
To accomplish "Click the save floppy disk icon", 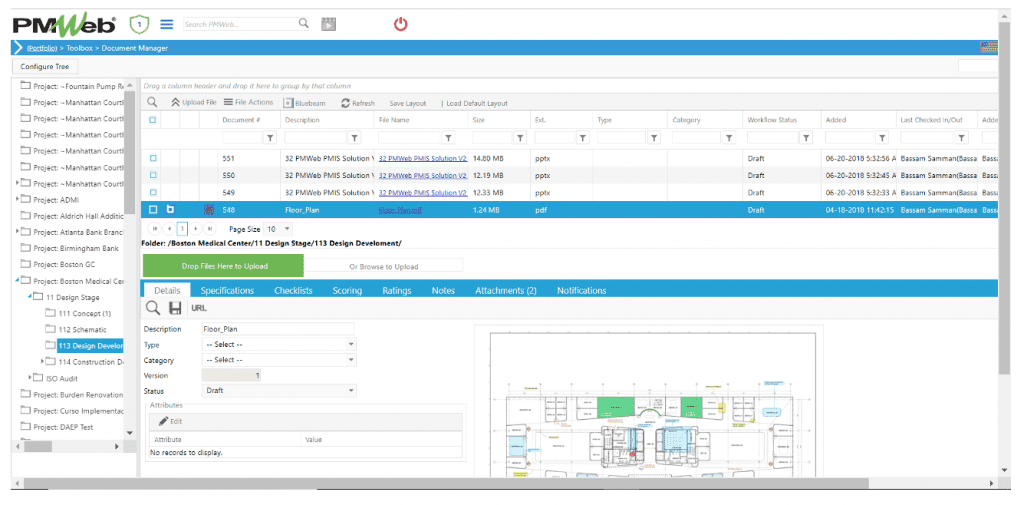I will [x=175, y=308].
